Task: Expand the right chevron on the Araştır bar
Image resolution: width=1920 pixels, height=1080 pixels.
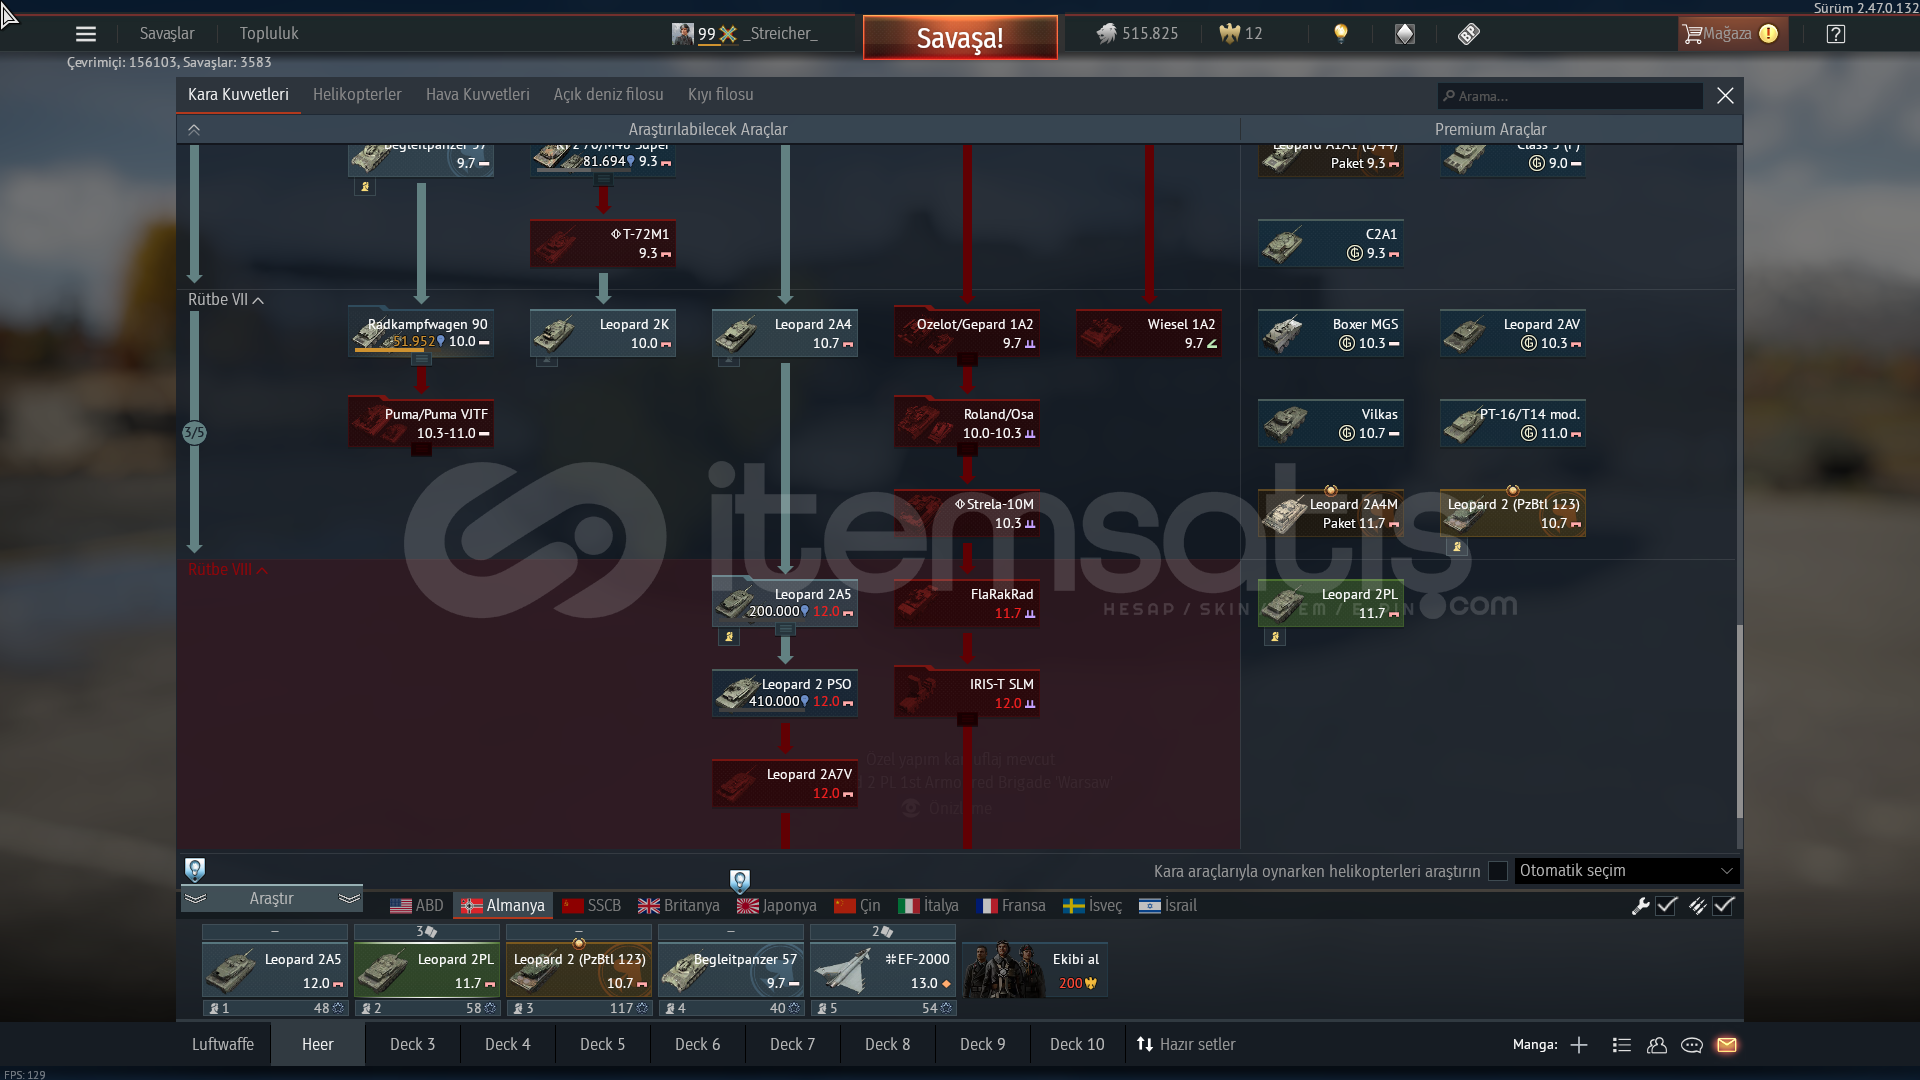Action: tap(349, 899)
